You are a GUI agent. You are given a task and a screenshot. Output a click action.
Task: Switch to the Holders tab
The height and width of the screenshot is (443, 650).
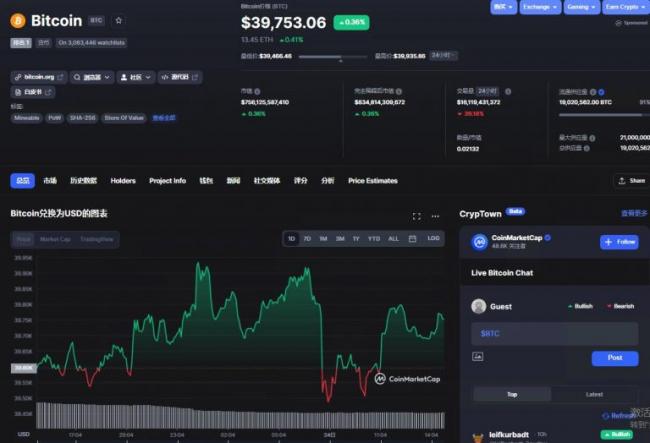coord(123,181)
